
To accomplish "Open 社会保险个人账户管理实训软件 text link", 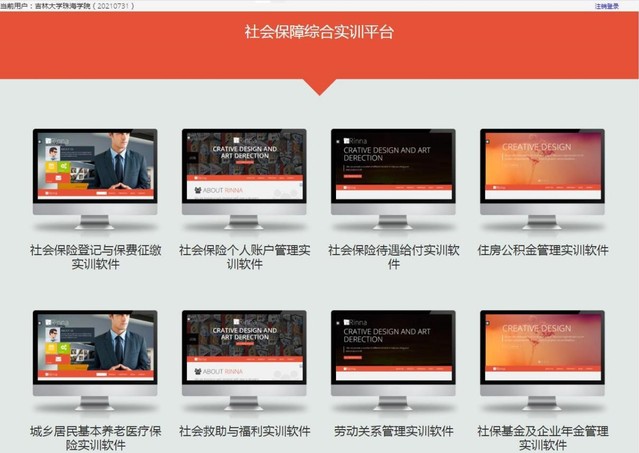I will click(x=244, y=257).
